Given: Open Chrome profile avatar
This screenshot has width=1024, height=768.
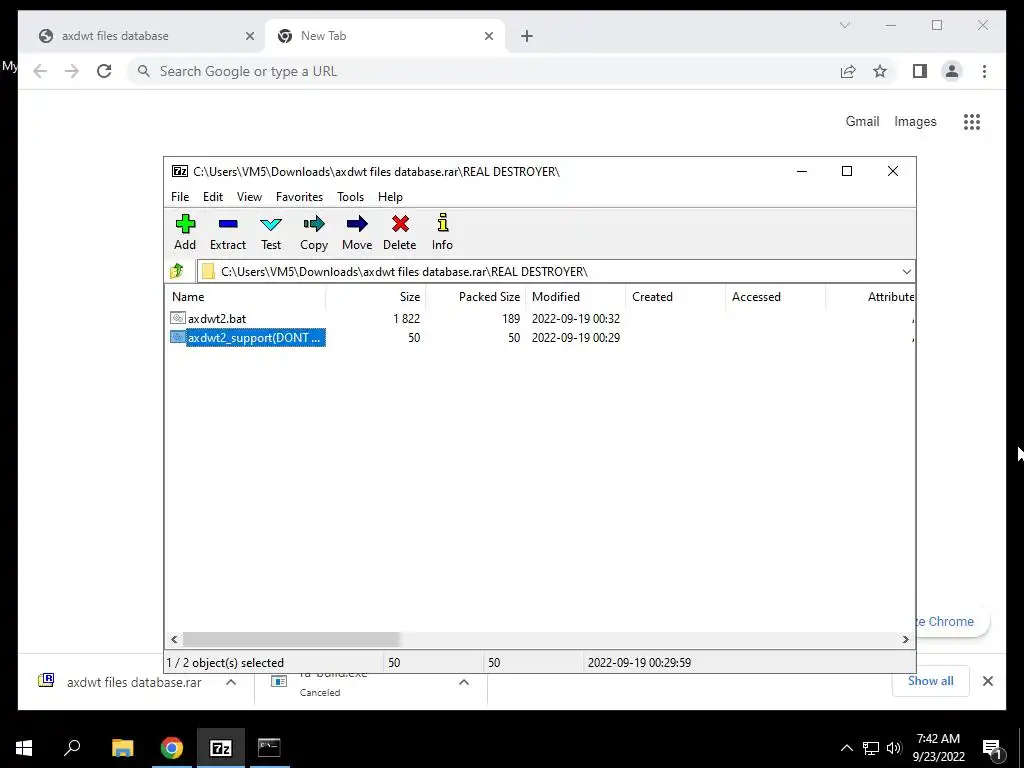Looking at the screenshot, I should (x=952, y=71).
